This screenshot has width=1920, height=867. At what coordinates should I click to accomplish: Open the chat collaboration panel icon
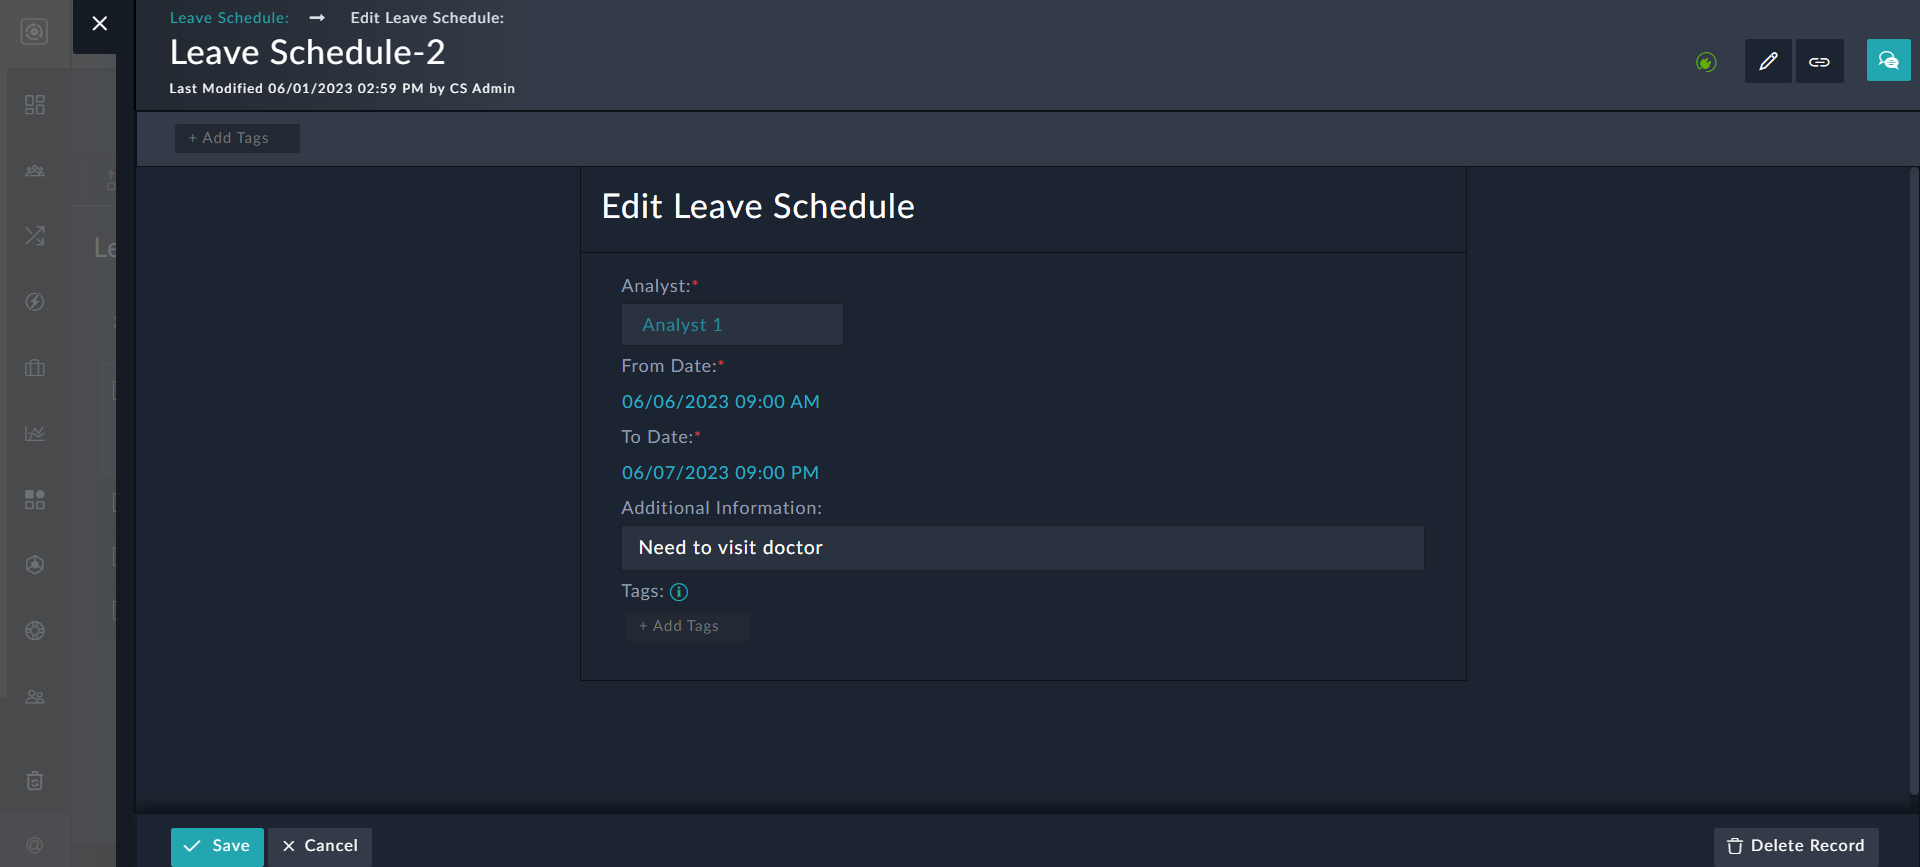[1888, 60]
